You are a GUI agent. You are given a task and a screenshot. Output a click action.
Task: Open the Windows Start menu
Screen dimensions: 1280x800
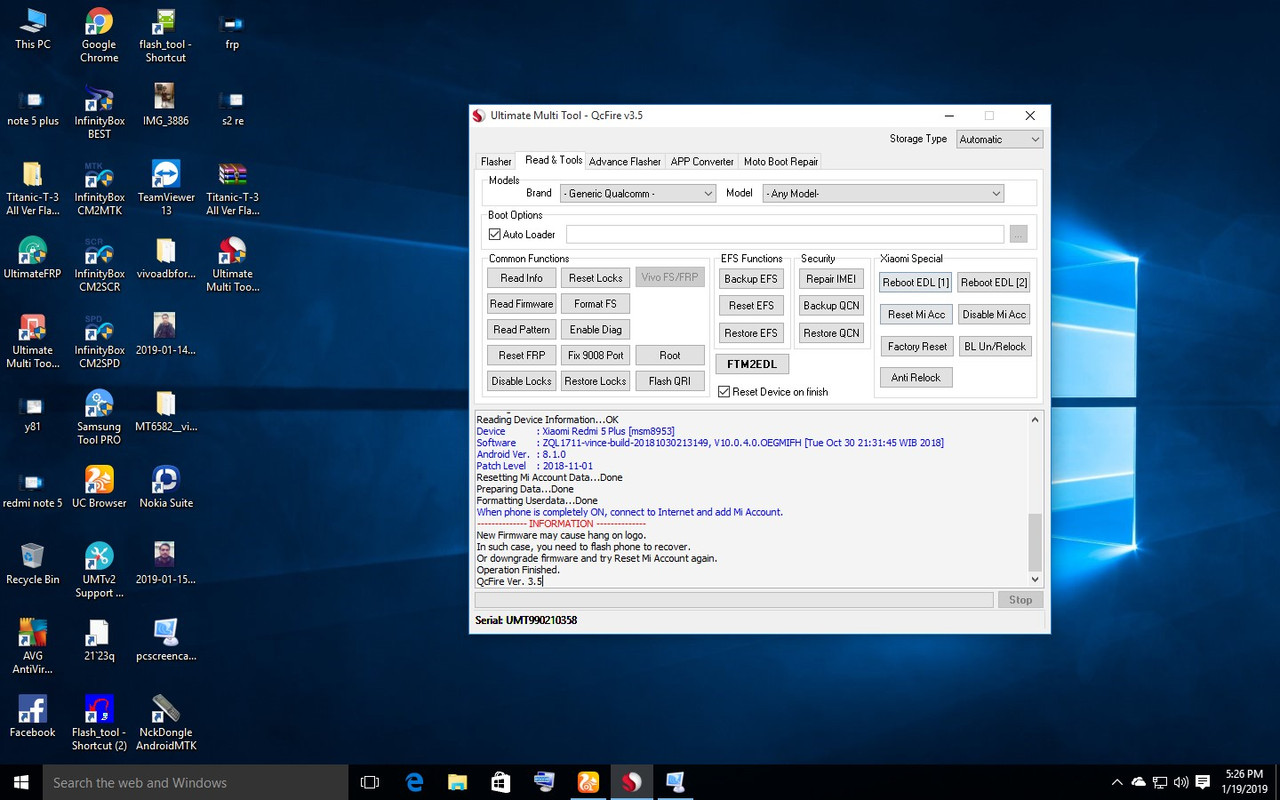[x=21, y=782]
